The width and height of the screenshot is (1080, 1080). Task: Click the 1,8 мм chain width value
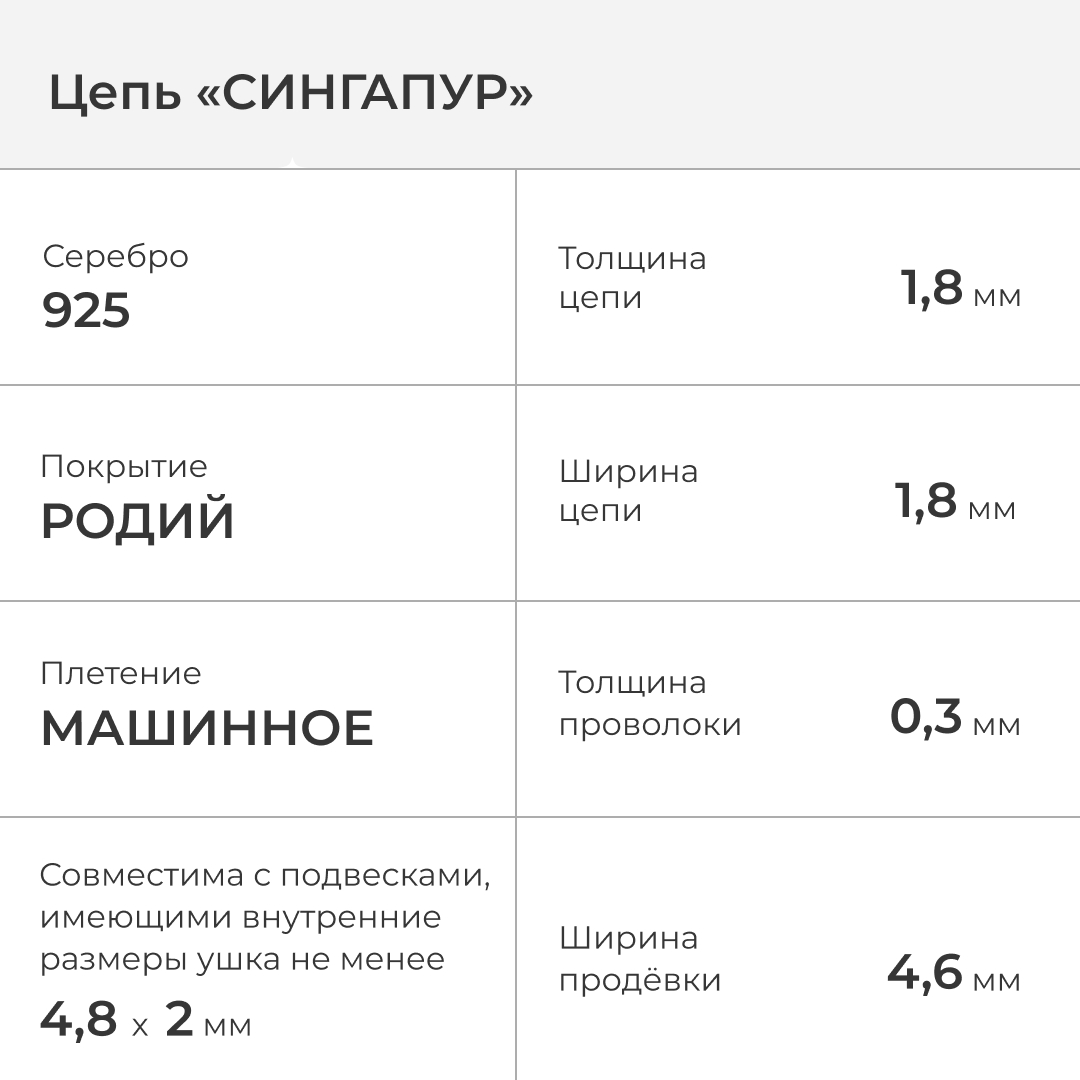coord(955,502)
